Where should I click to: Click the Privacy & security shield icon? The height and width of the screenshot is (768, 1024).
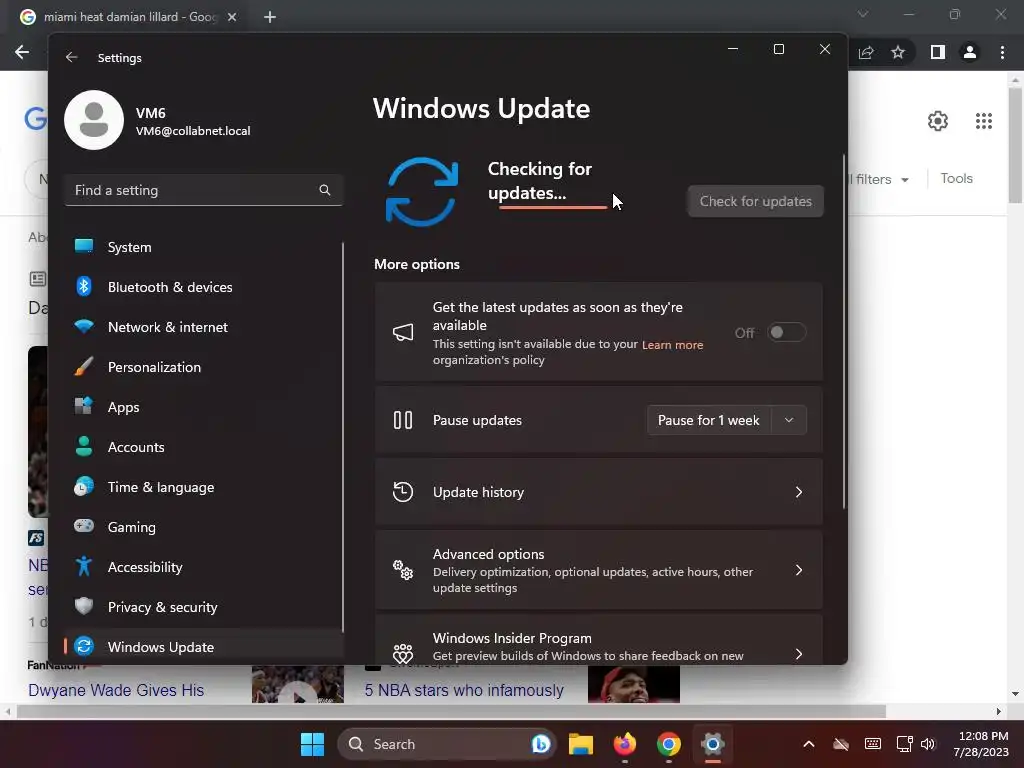point(84,606)
